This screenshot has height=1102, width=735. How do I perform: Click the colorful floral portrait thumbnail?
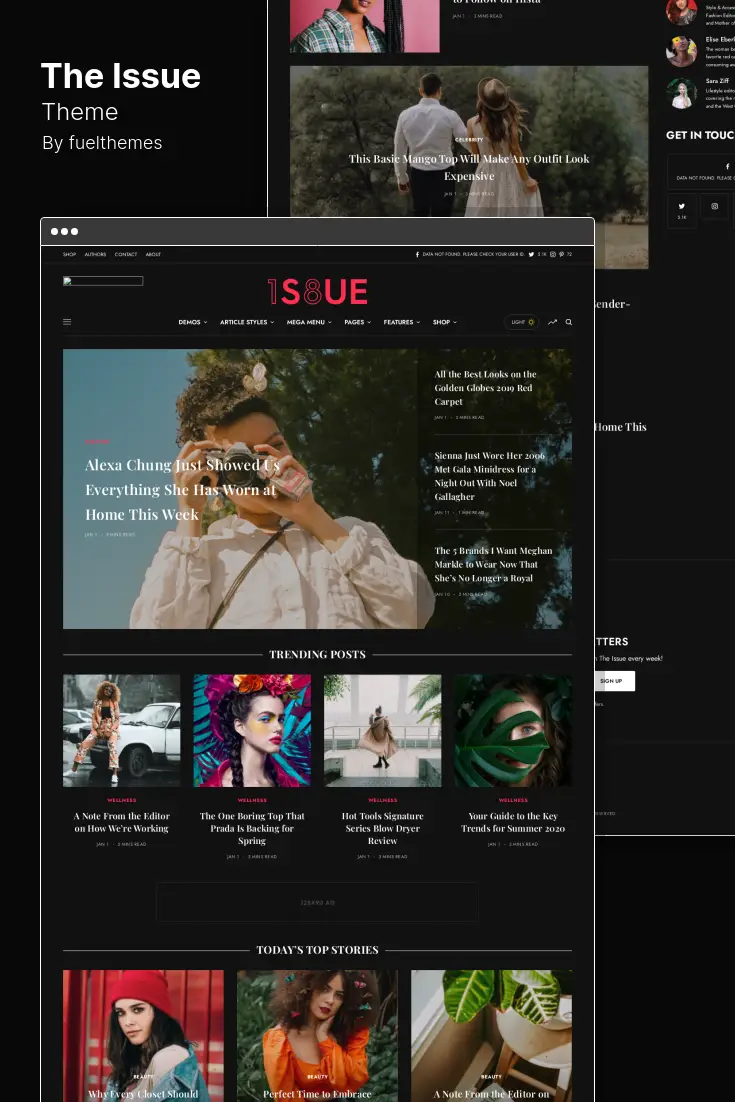252,730
